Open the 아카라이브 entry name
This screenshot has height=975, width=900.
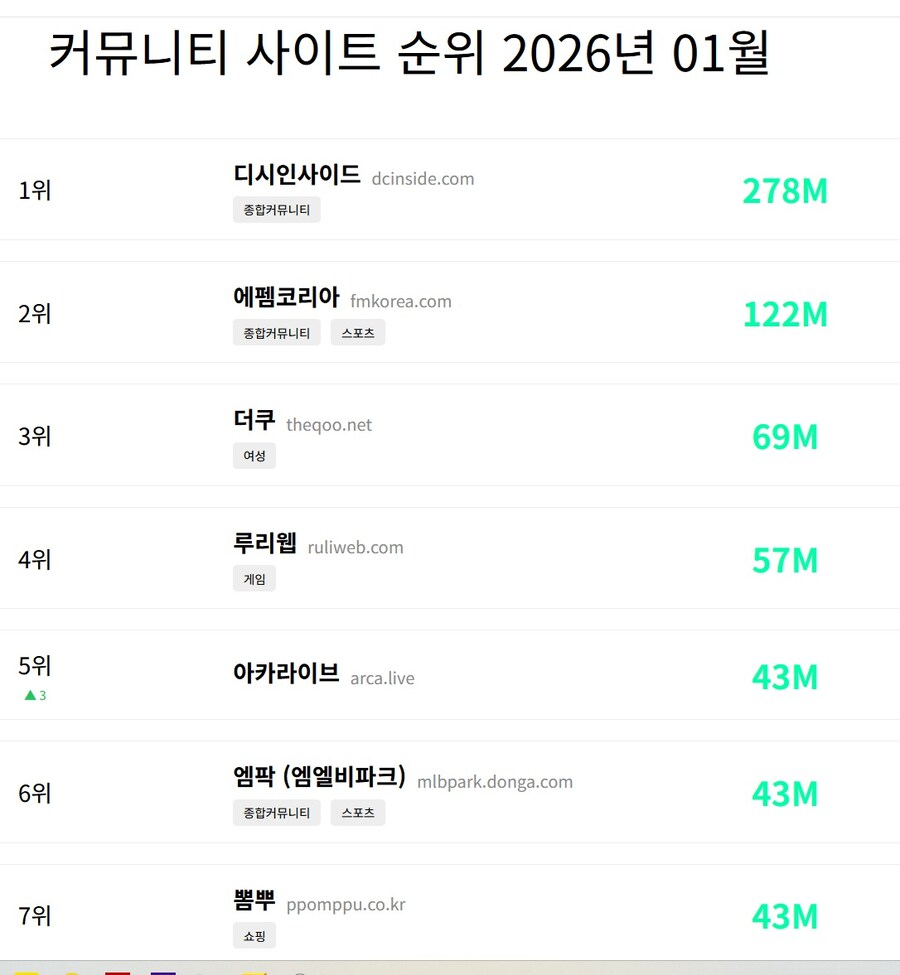click(x=286, y=674)
